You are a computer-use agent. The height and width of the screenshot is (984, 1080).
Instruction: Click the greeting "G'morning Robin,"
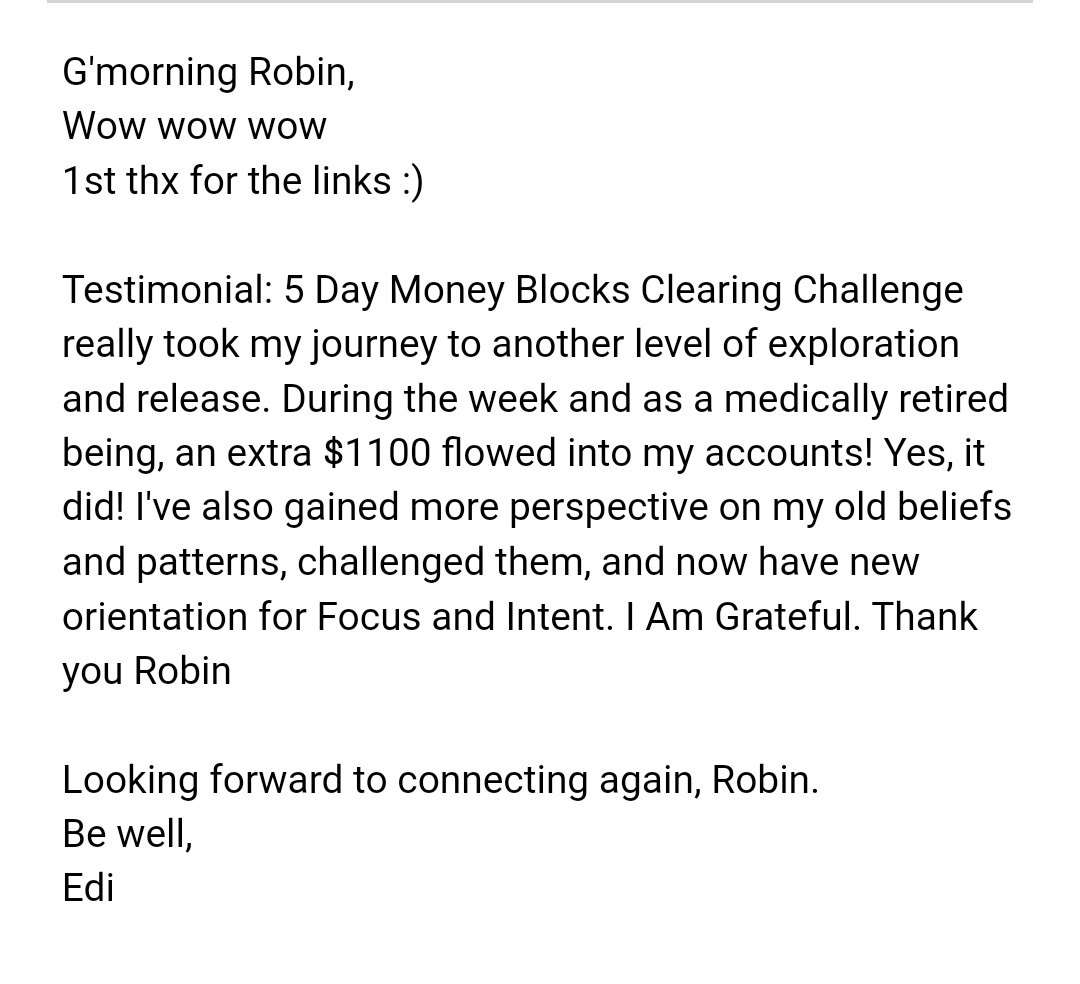[x=208, y=73]
